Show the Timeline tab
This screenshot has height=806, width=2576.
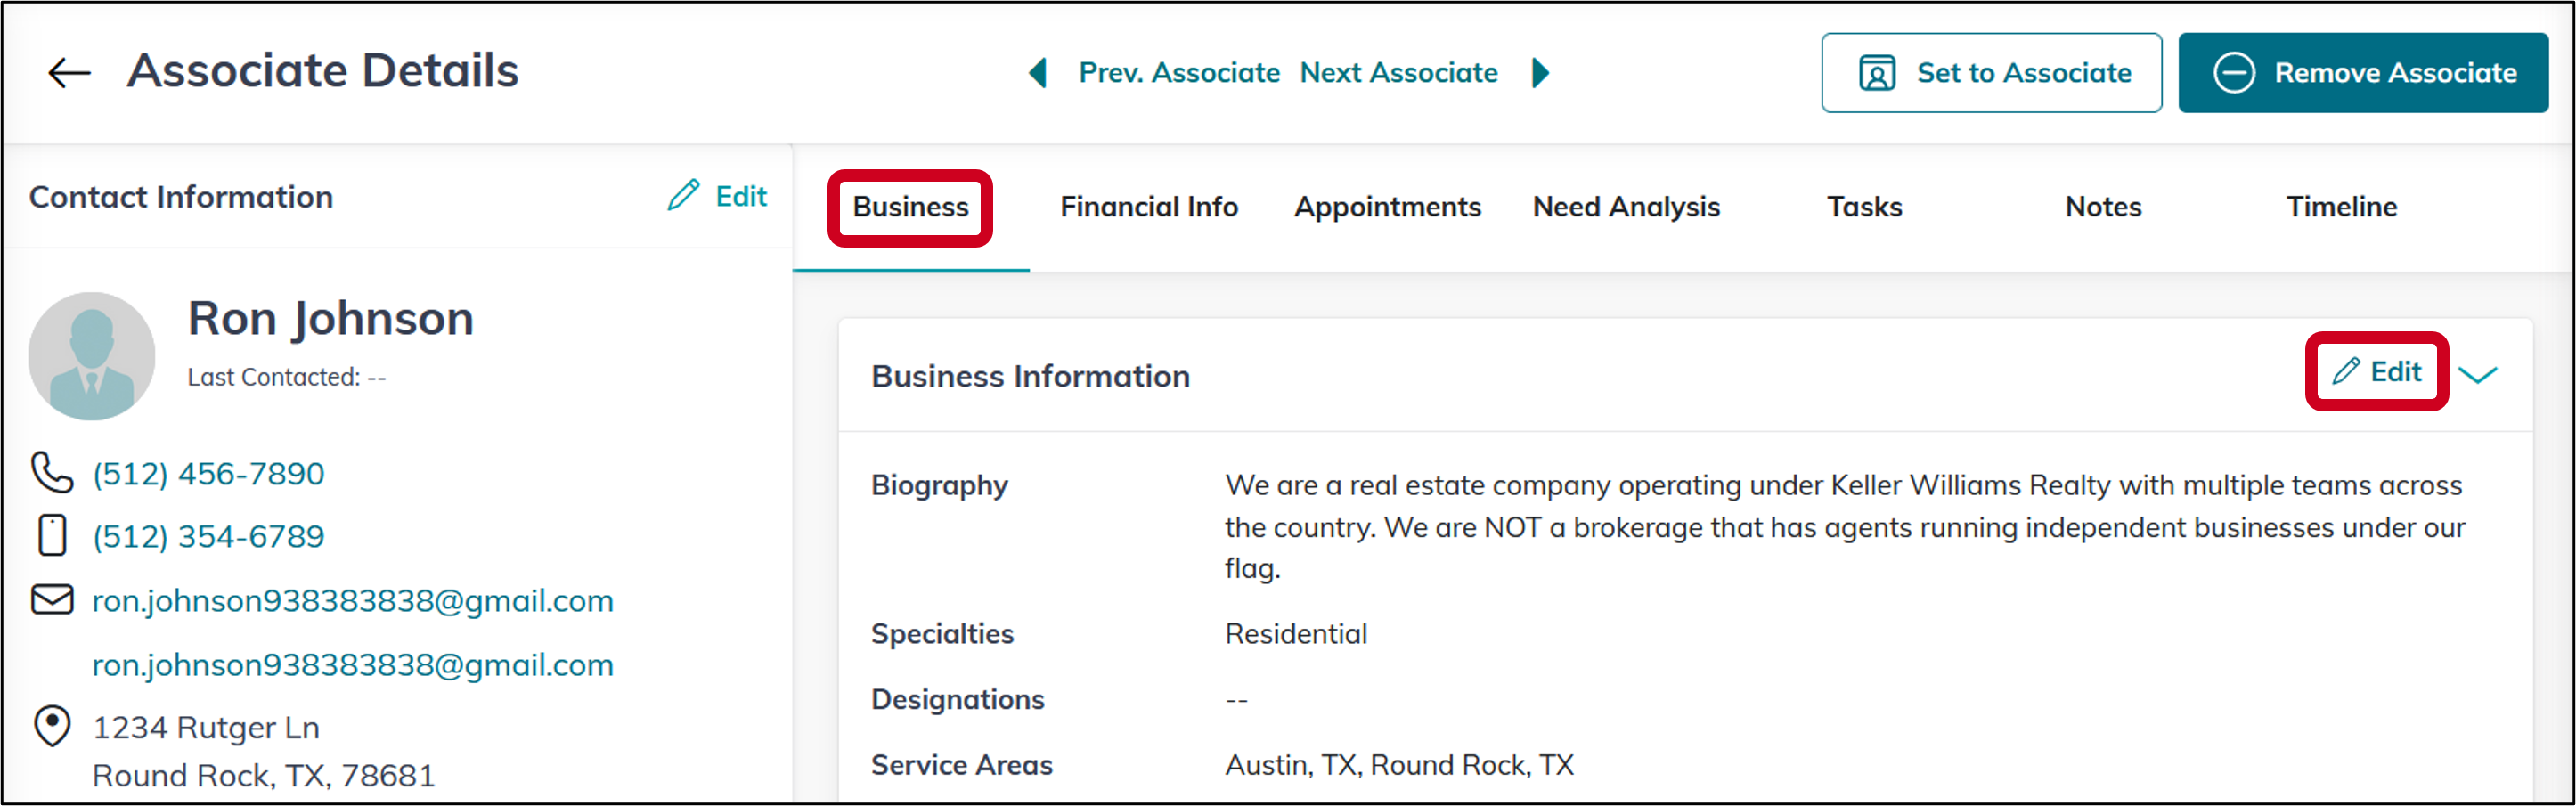click(2341, 207)
